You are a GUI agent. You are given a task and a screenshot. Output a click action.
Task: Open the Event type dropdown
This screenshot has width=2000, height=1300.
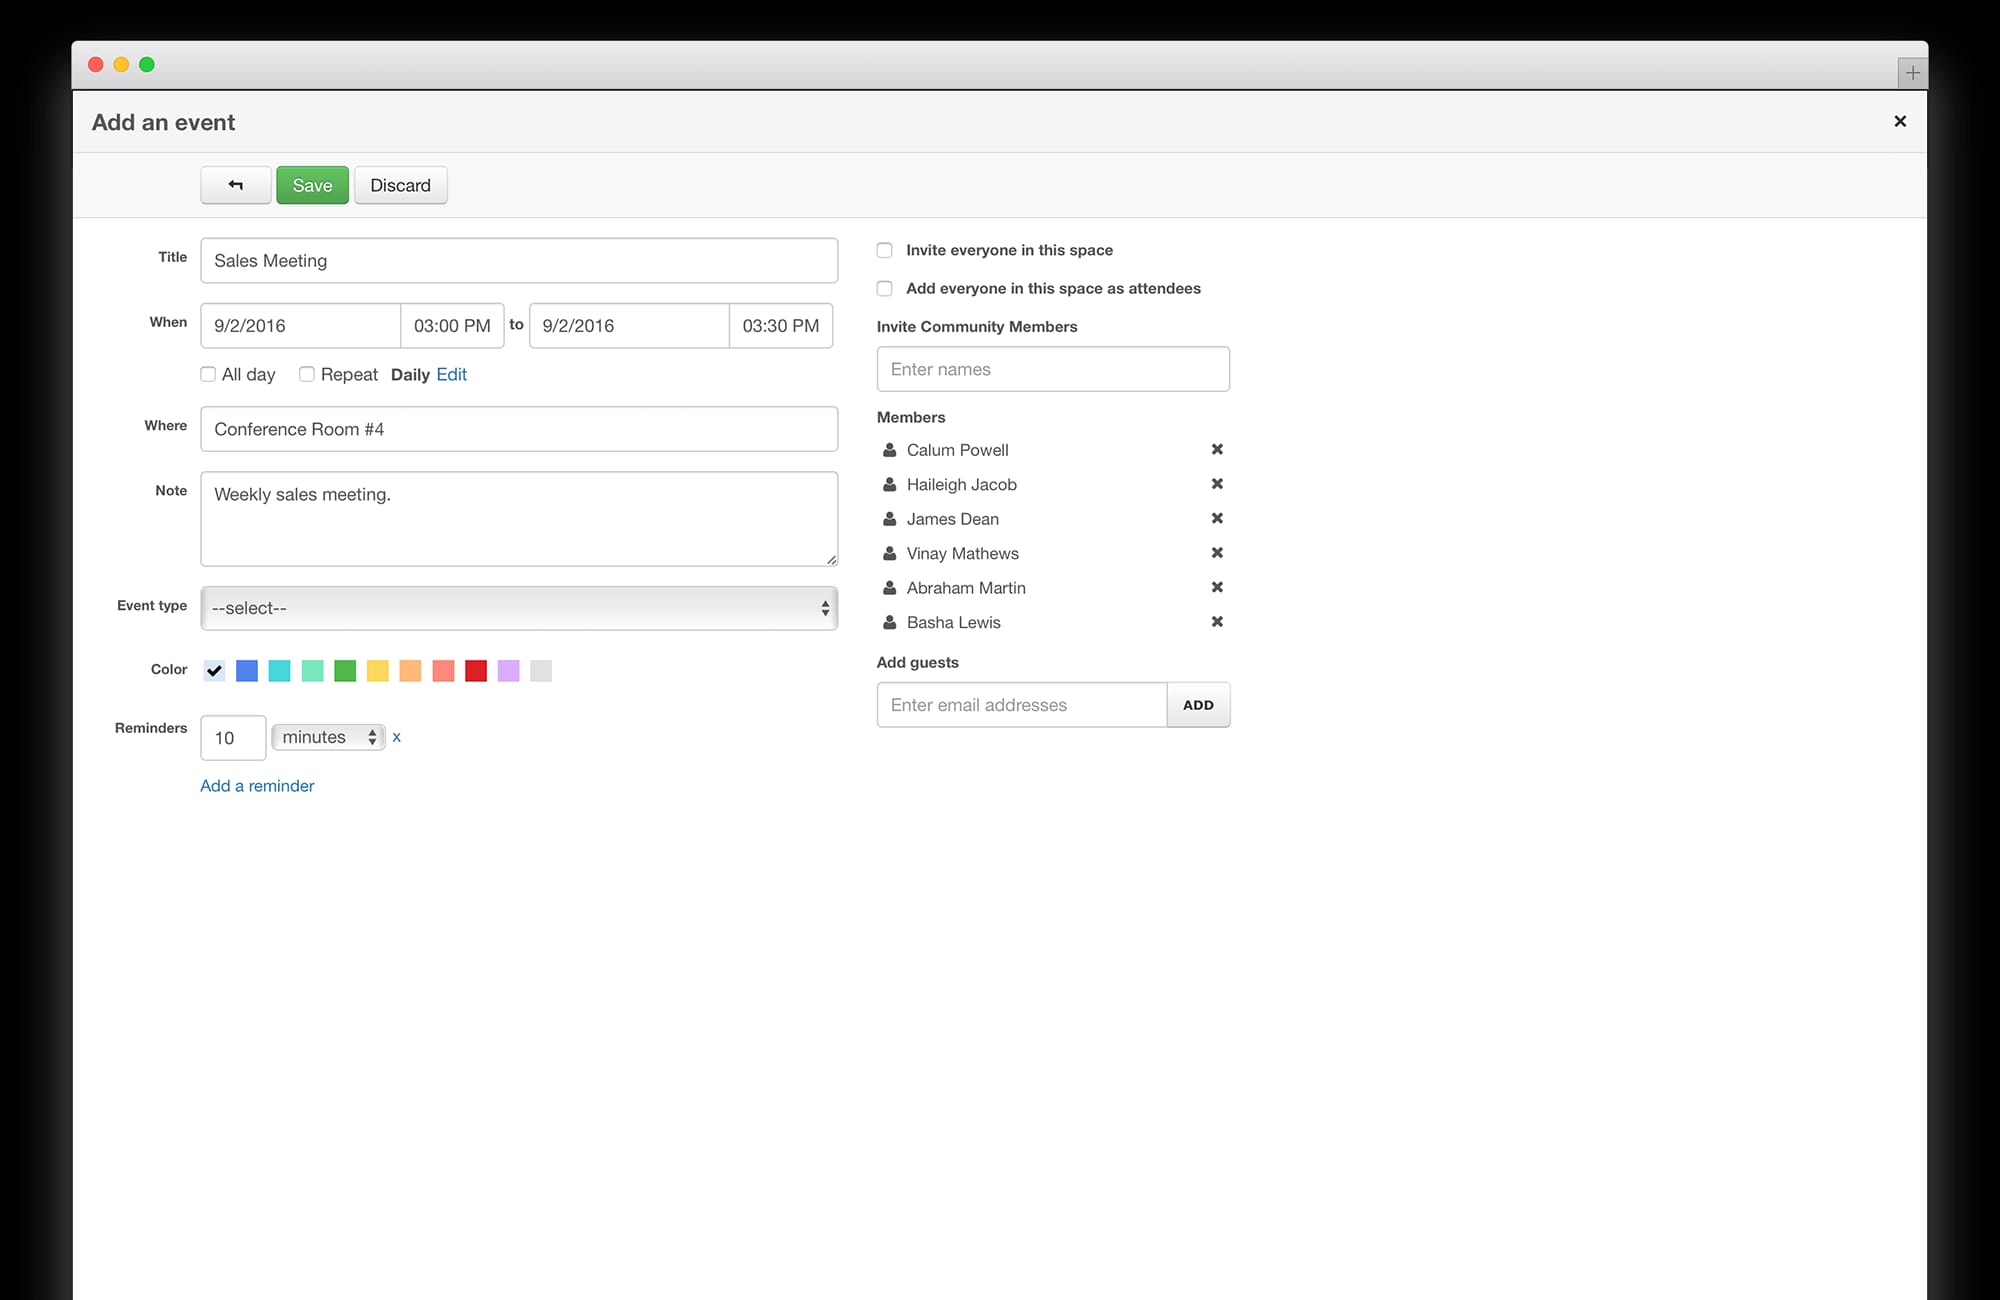click(519, 608)
